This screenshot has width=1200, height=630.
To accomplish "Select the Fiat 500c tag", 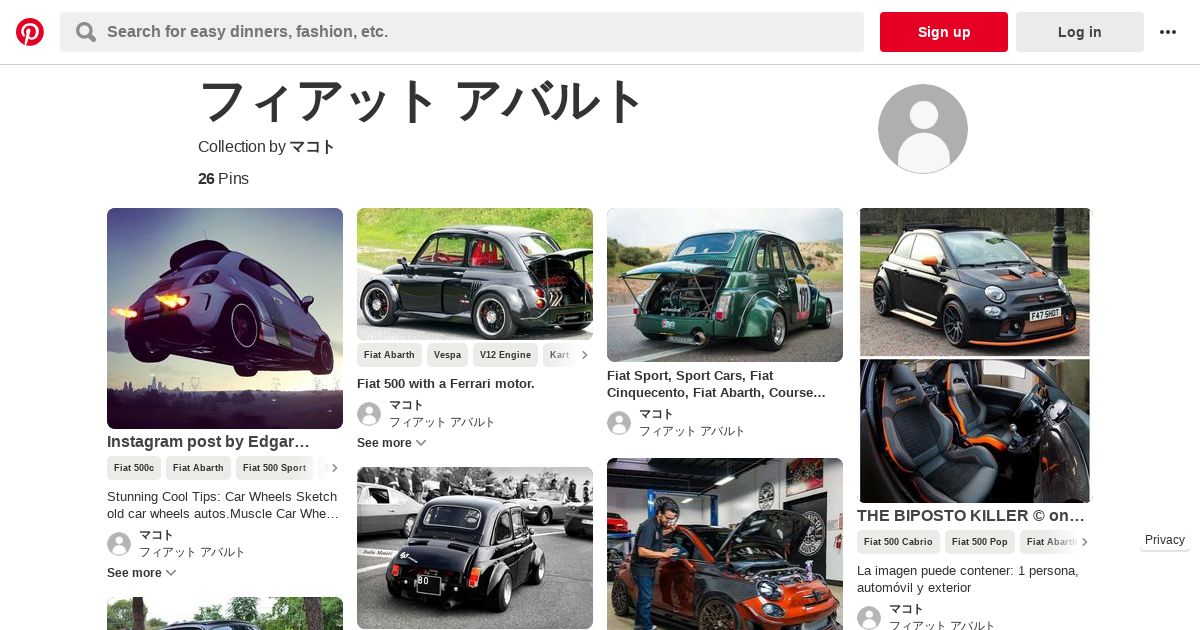I will click(x=134, y=468).
